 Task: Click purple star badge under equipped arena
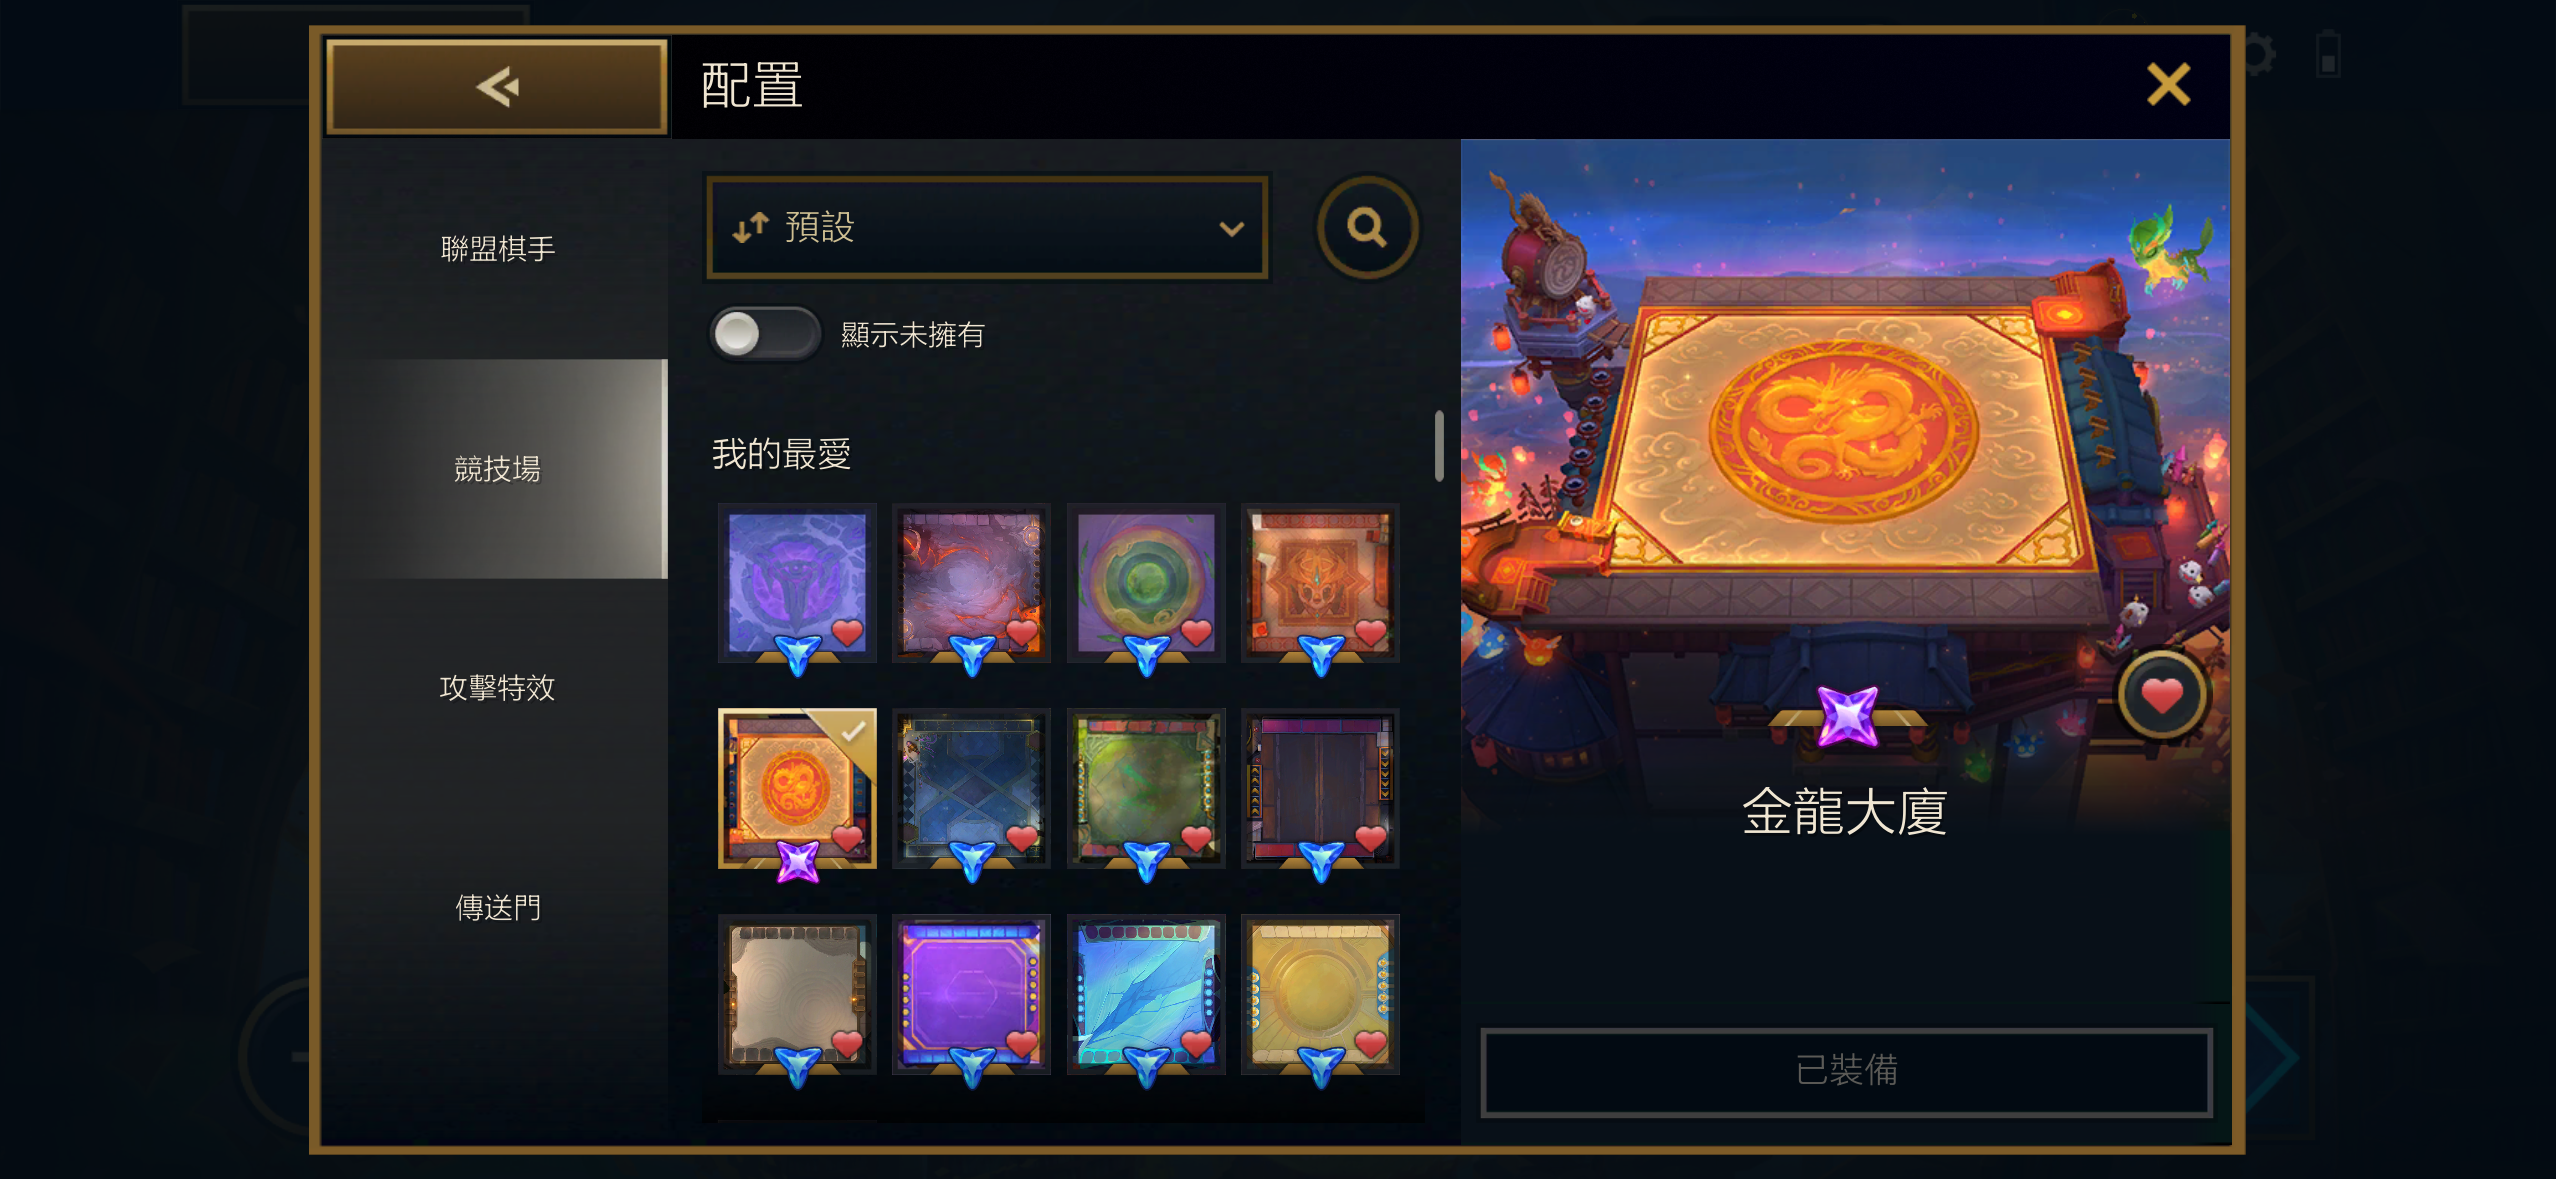pos(798,861)
